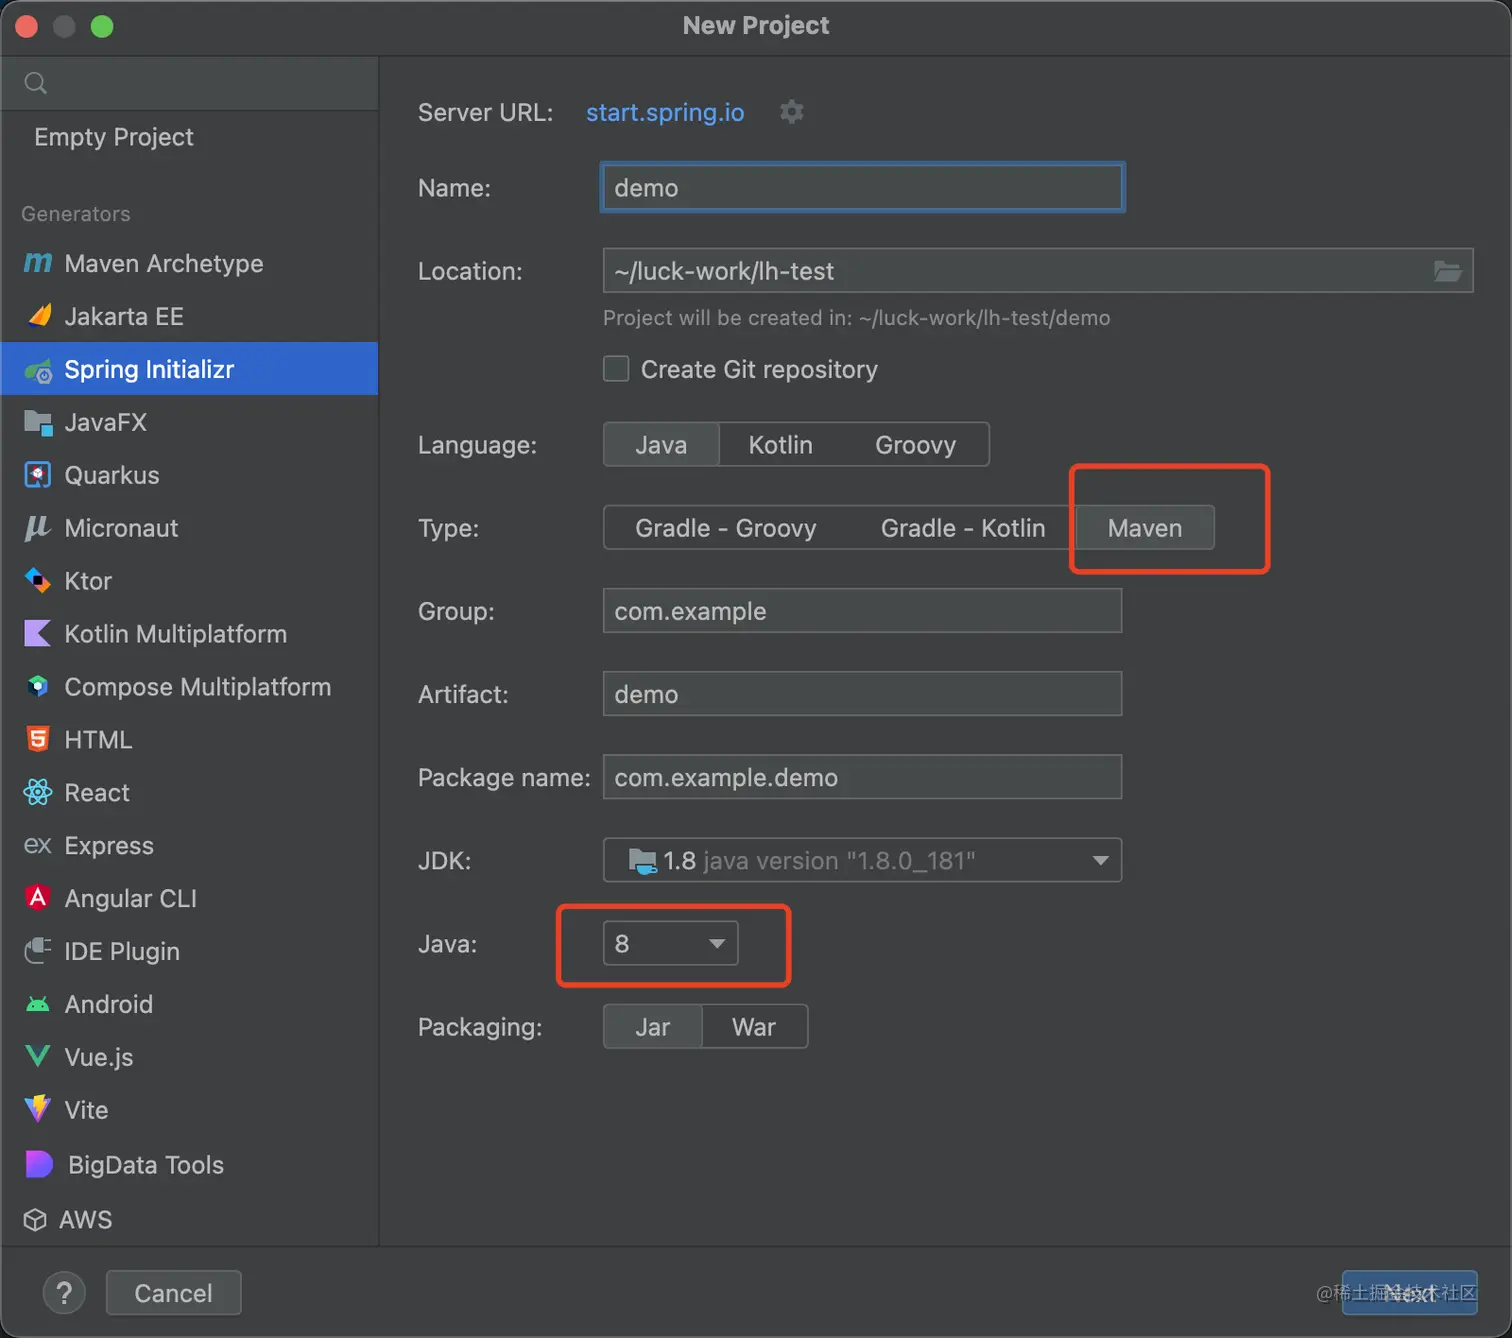Select IDE Plugin generator entry
1512x1338 pixels.
click(190, 951)
